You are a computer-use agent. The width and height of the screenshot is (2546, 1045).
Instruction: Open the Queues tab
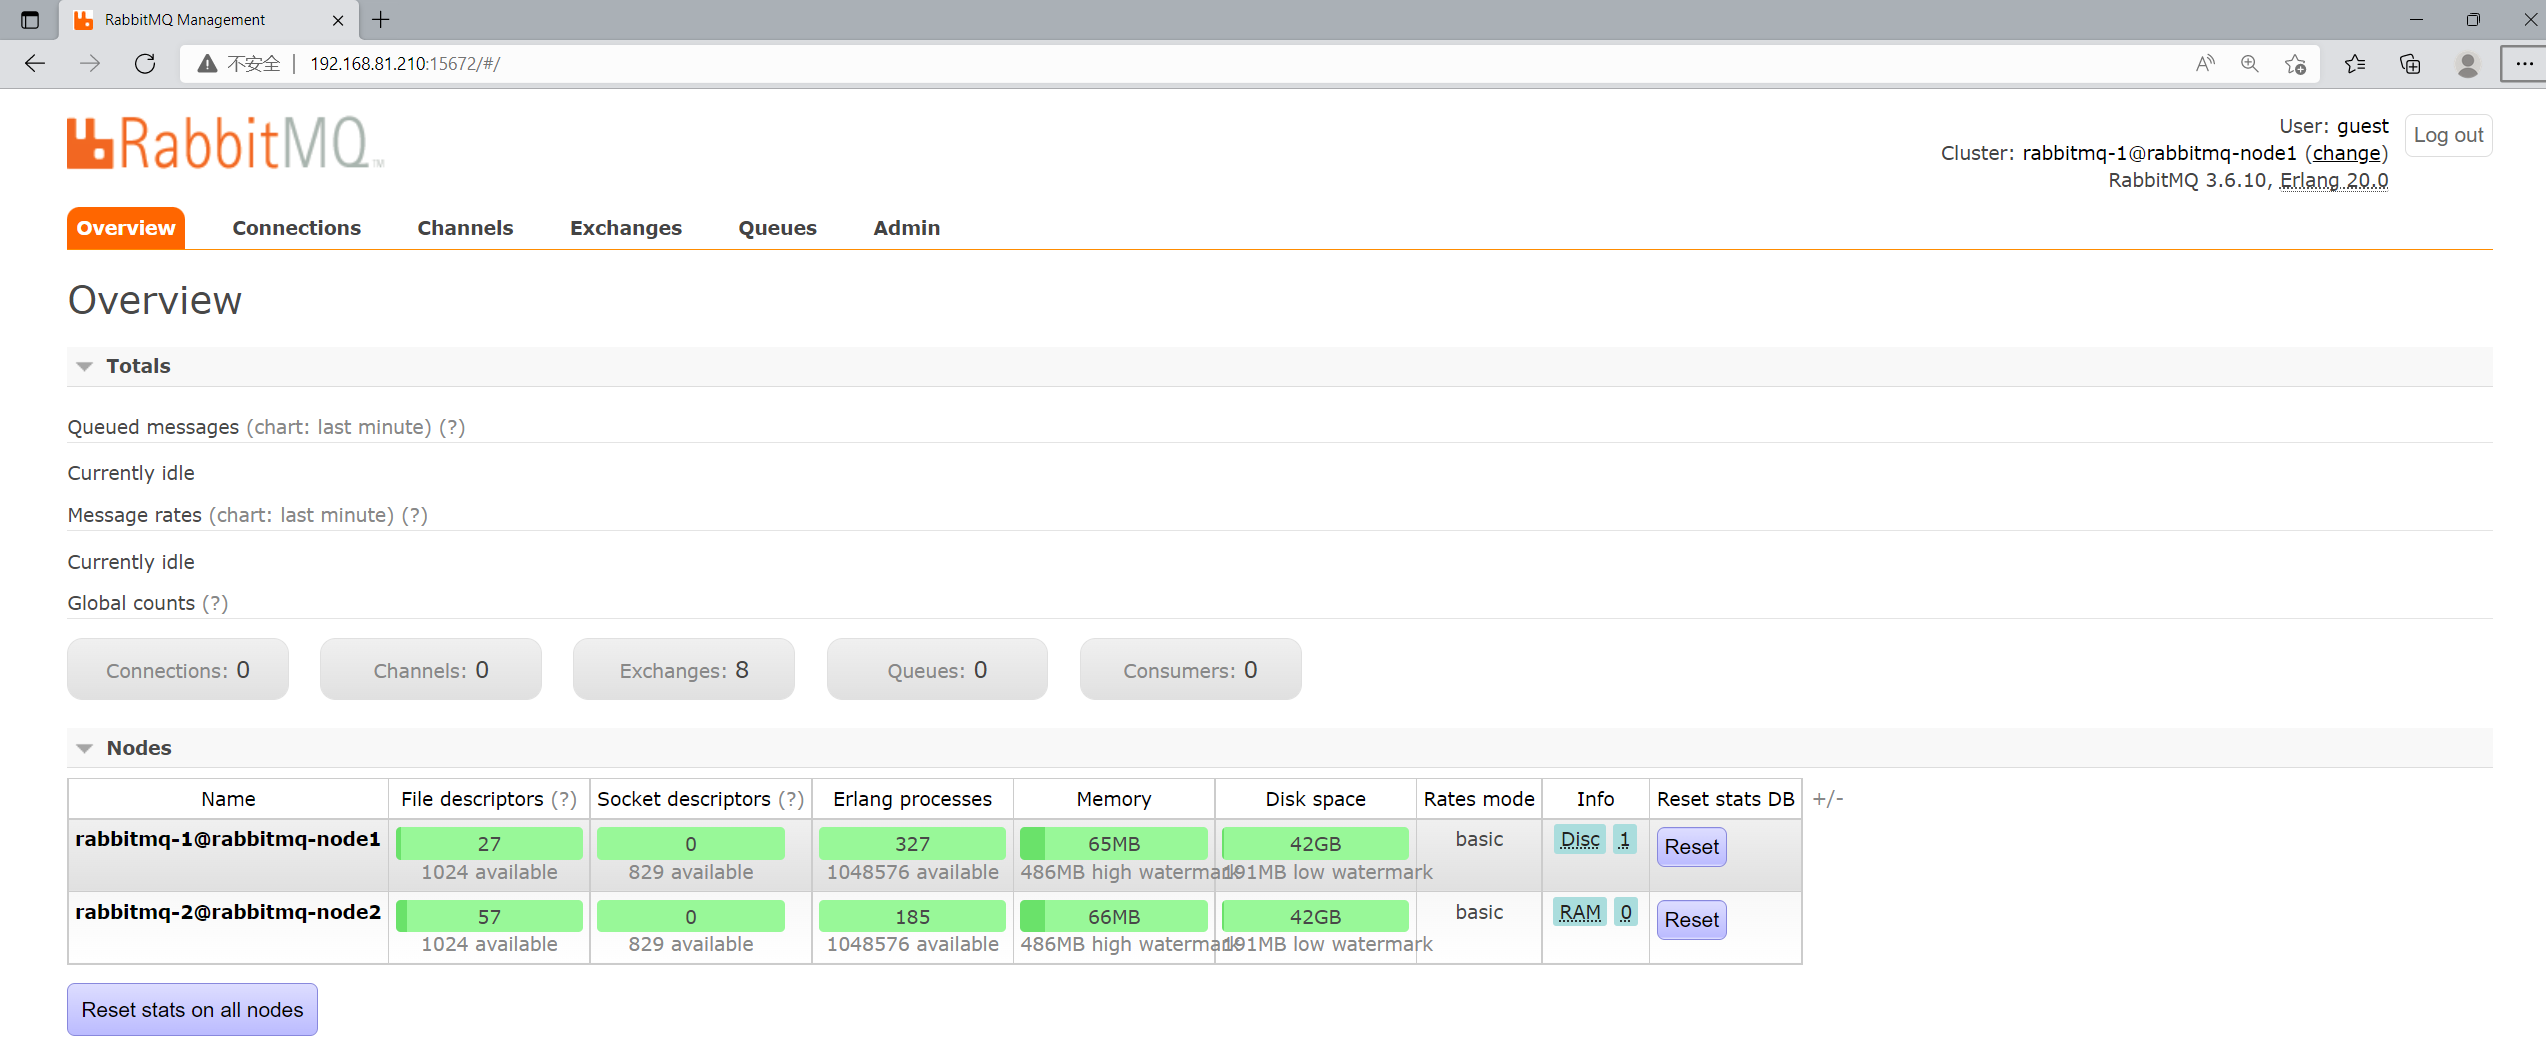(x=778, y=228)
